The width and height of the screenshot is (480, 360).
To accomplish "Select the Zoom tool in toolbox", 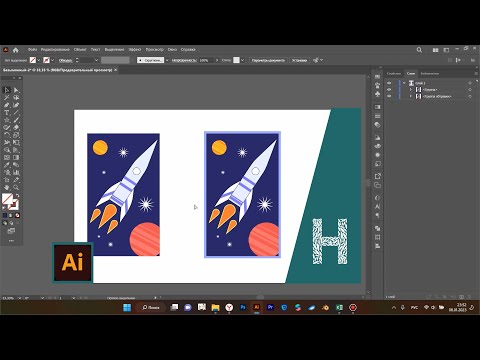I will (x=16, y=188).
